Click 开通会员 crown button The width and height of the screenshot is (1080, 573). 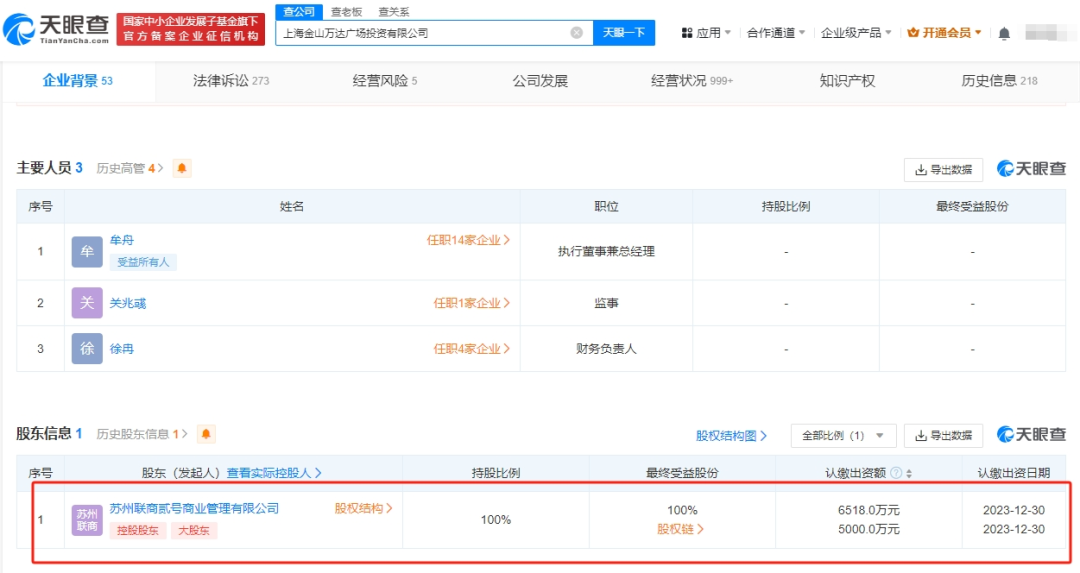coord(944,32)
